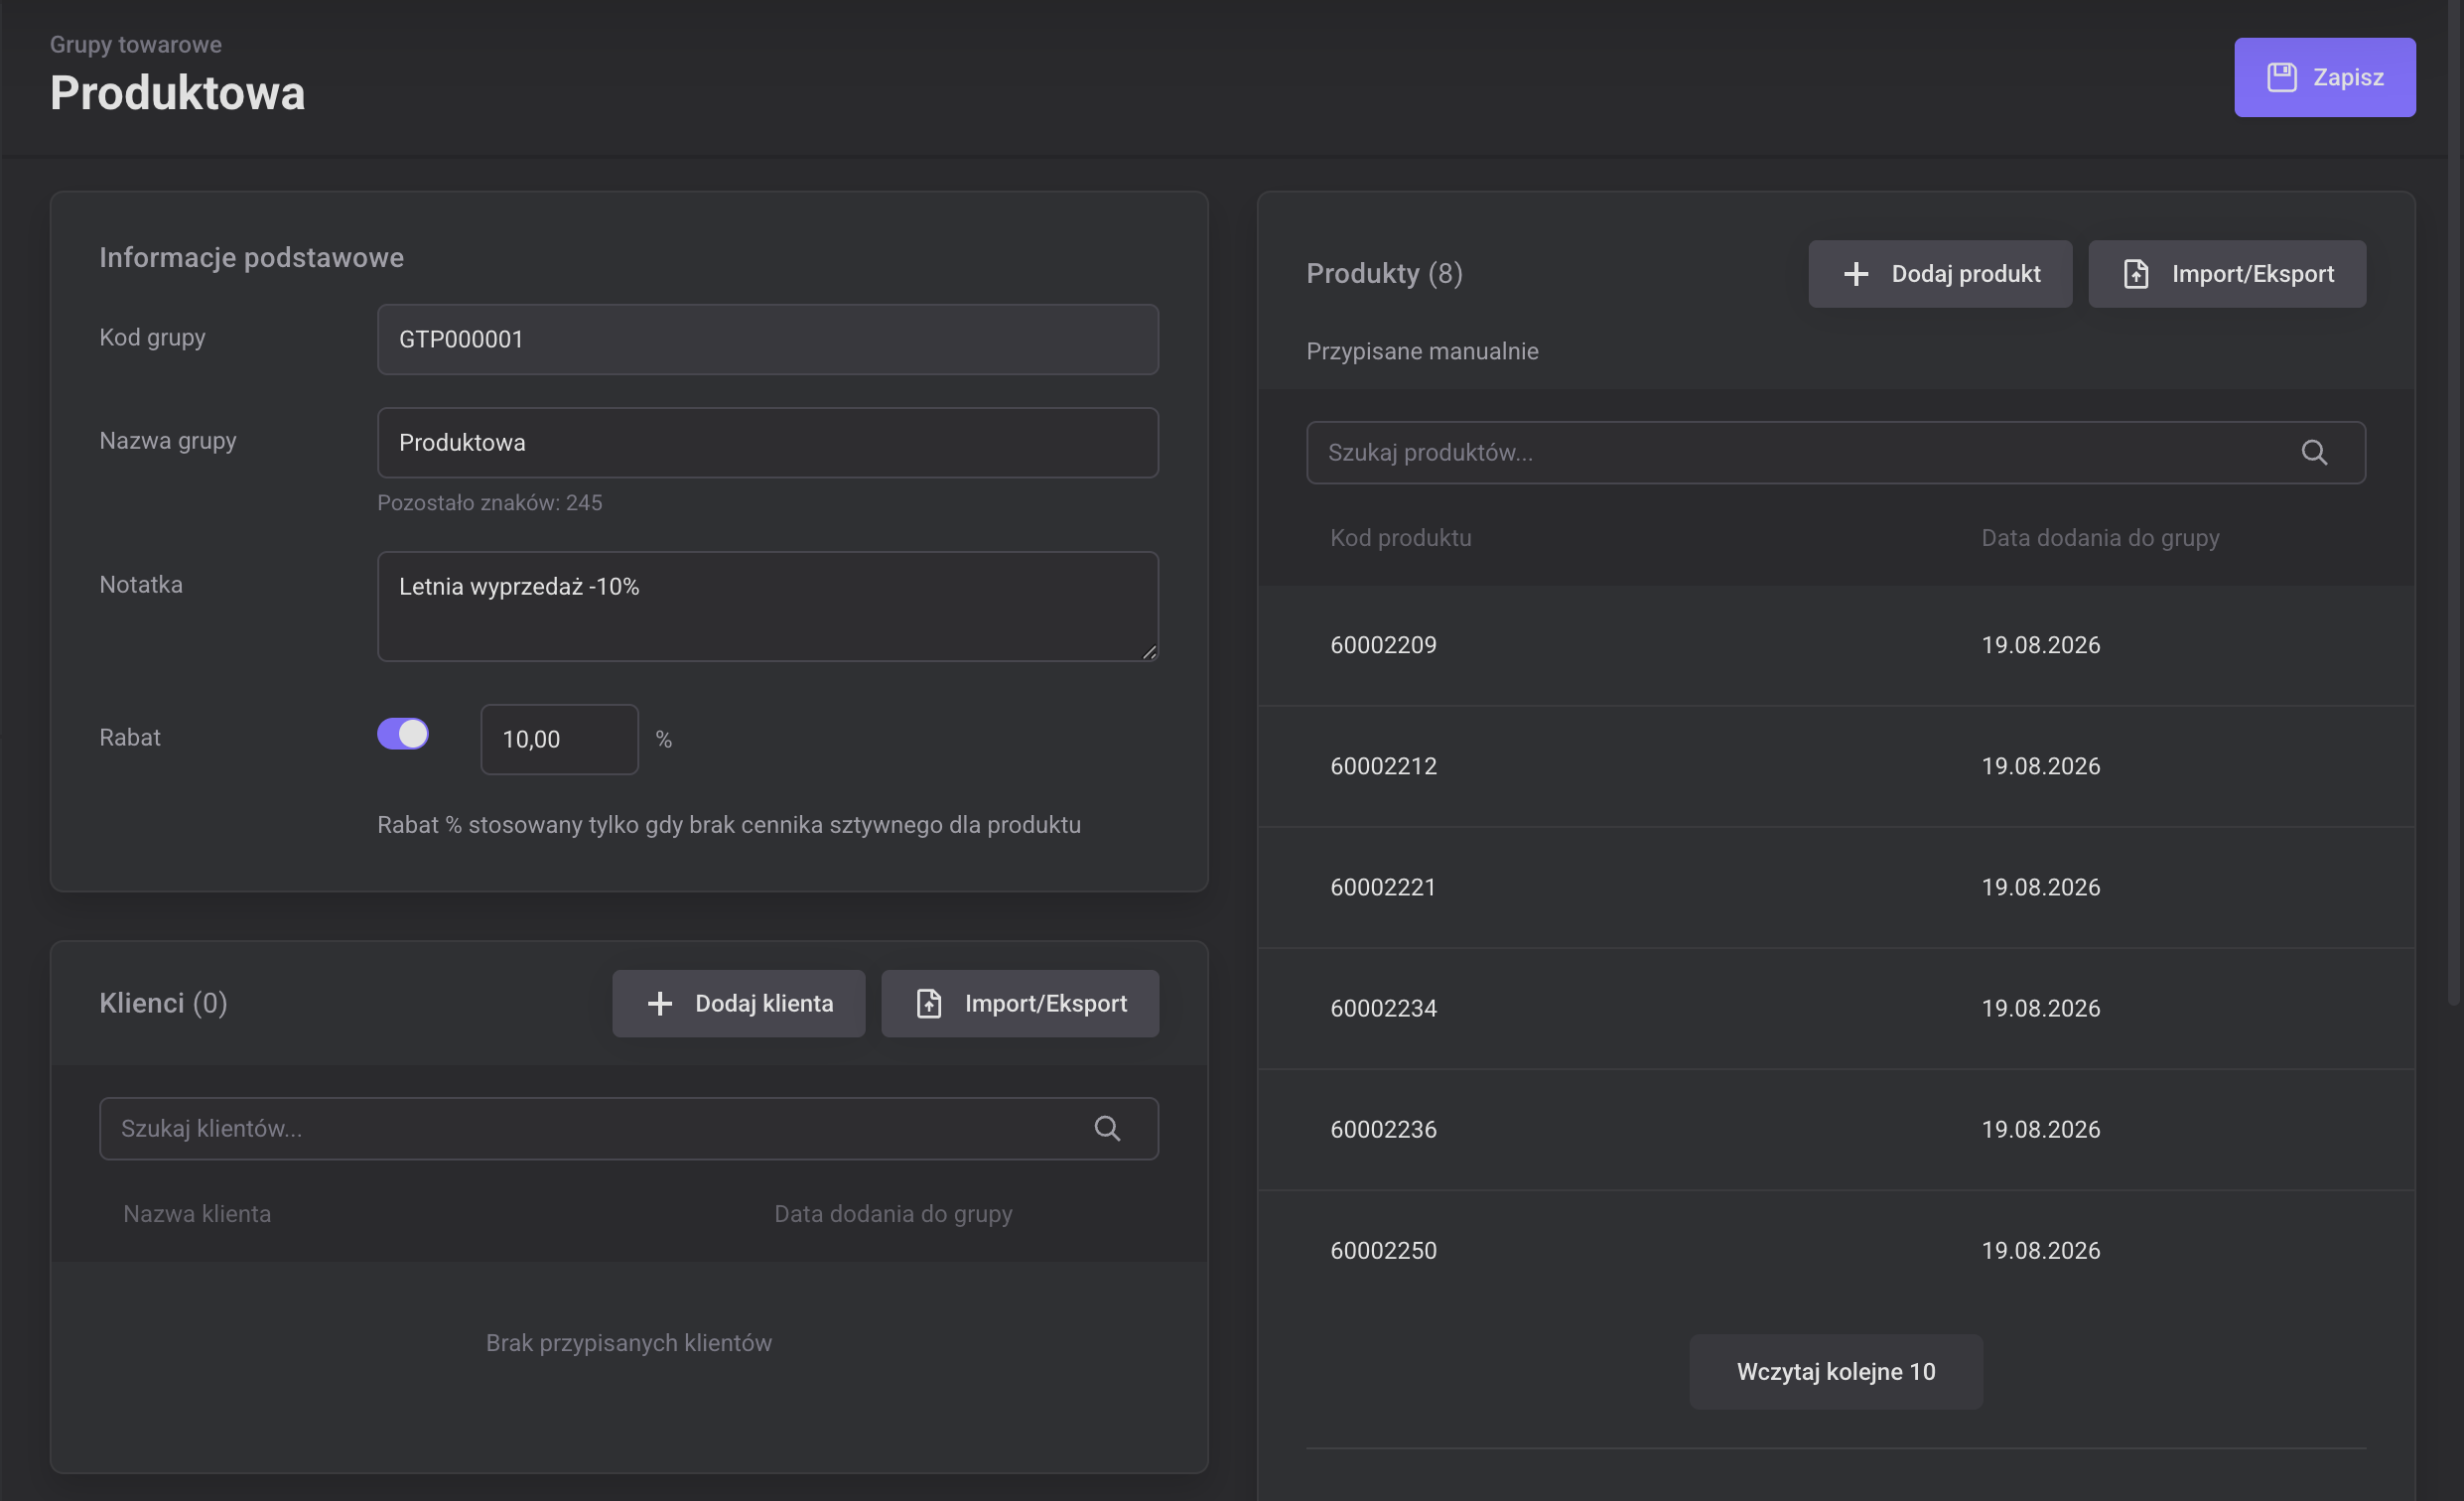Click the magnifier icon in products search
The width and height of the screenshot is (2464, 1501).
pos(2313,452)
